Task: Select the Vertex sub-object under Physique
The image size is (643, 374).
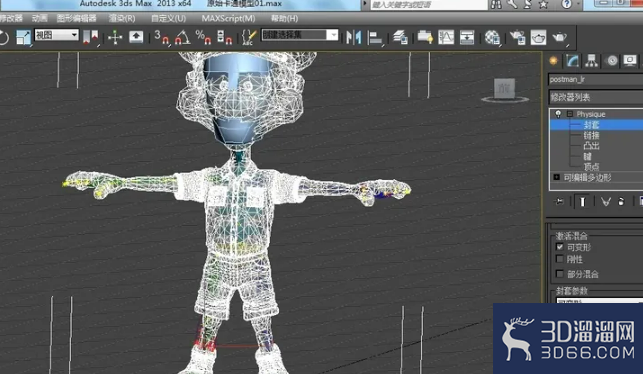Action: 591,166
